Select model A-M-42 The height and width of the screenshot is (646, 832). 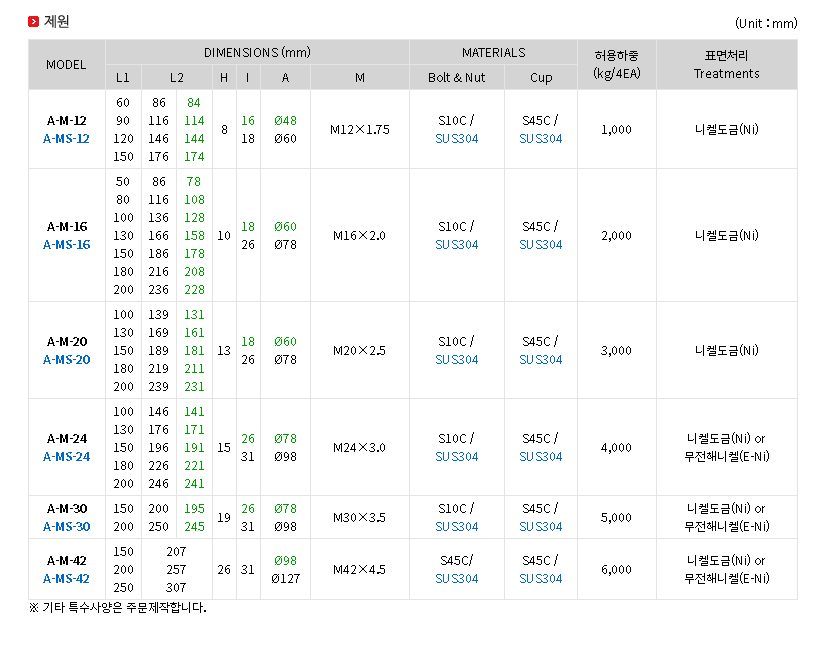(x=66, y=561)
